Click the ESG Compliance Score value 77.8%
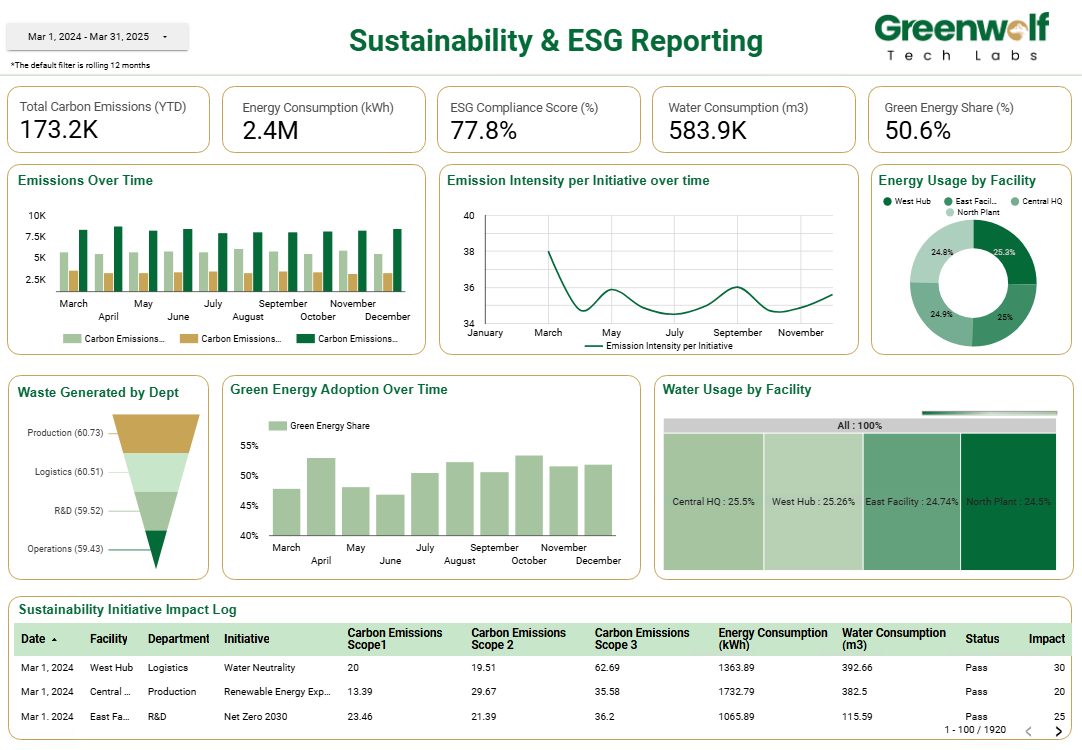The image size is (1082, 750). click(x=484, y=130)
